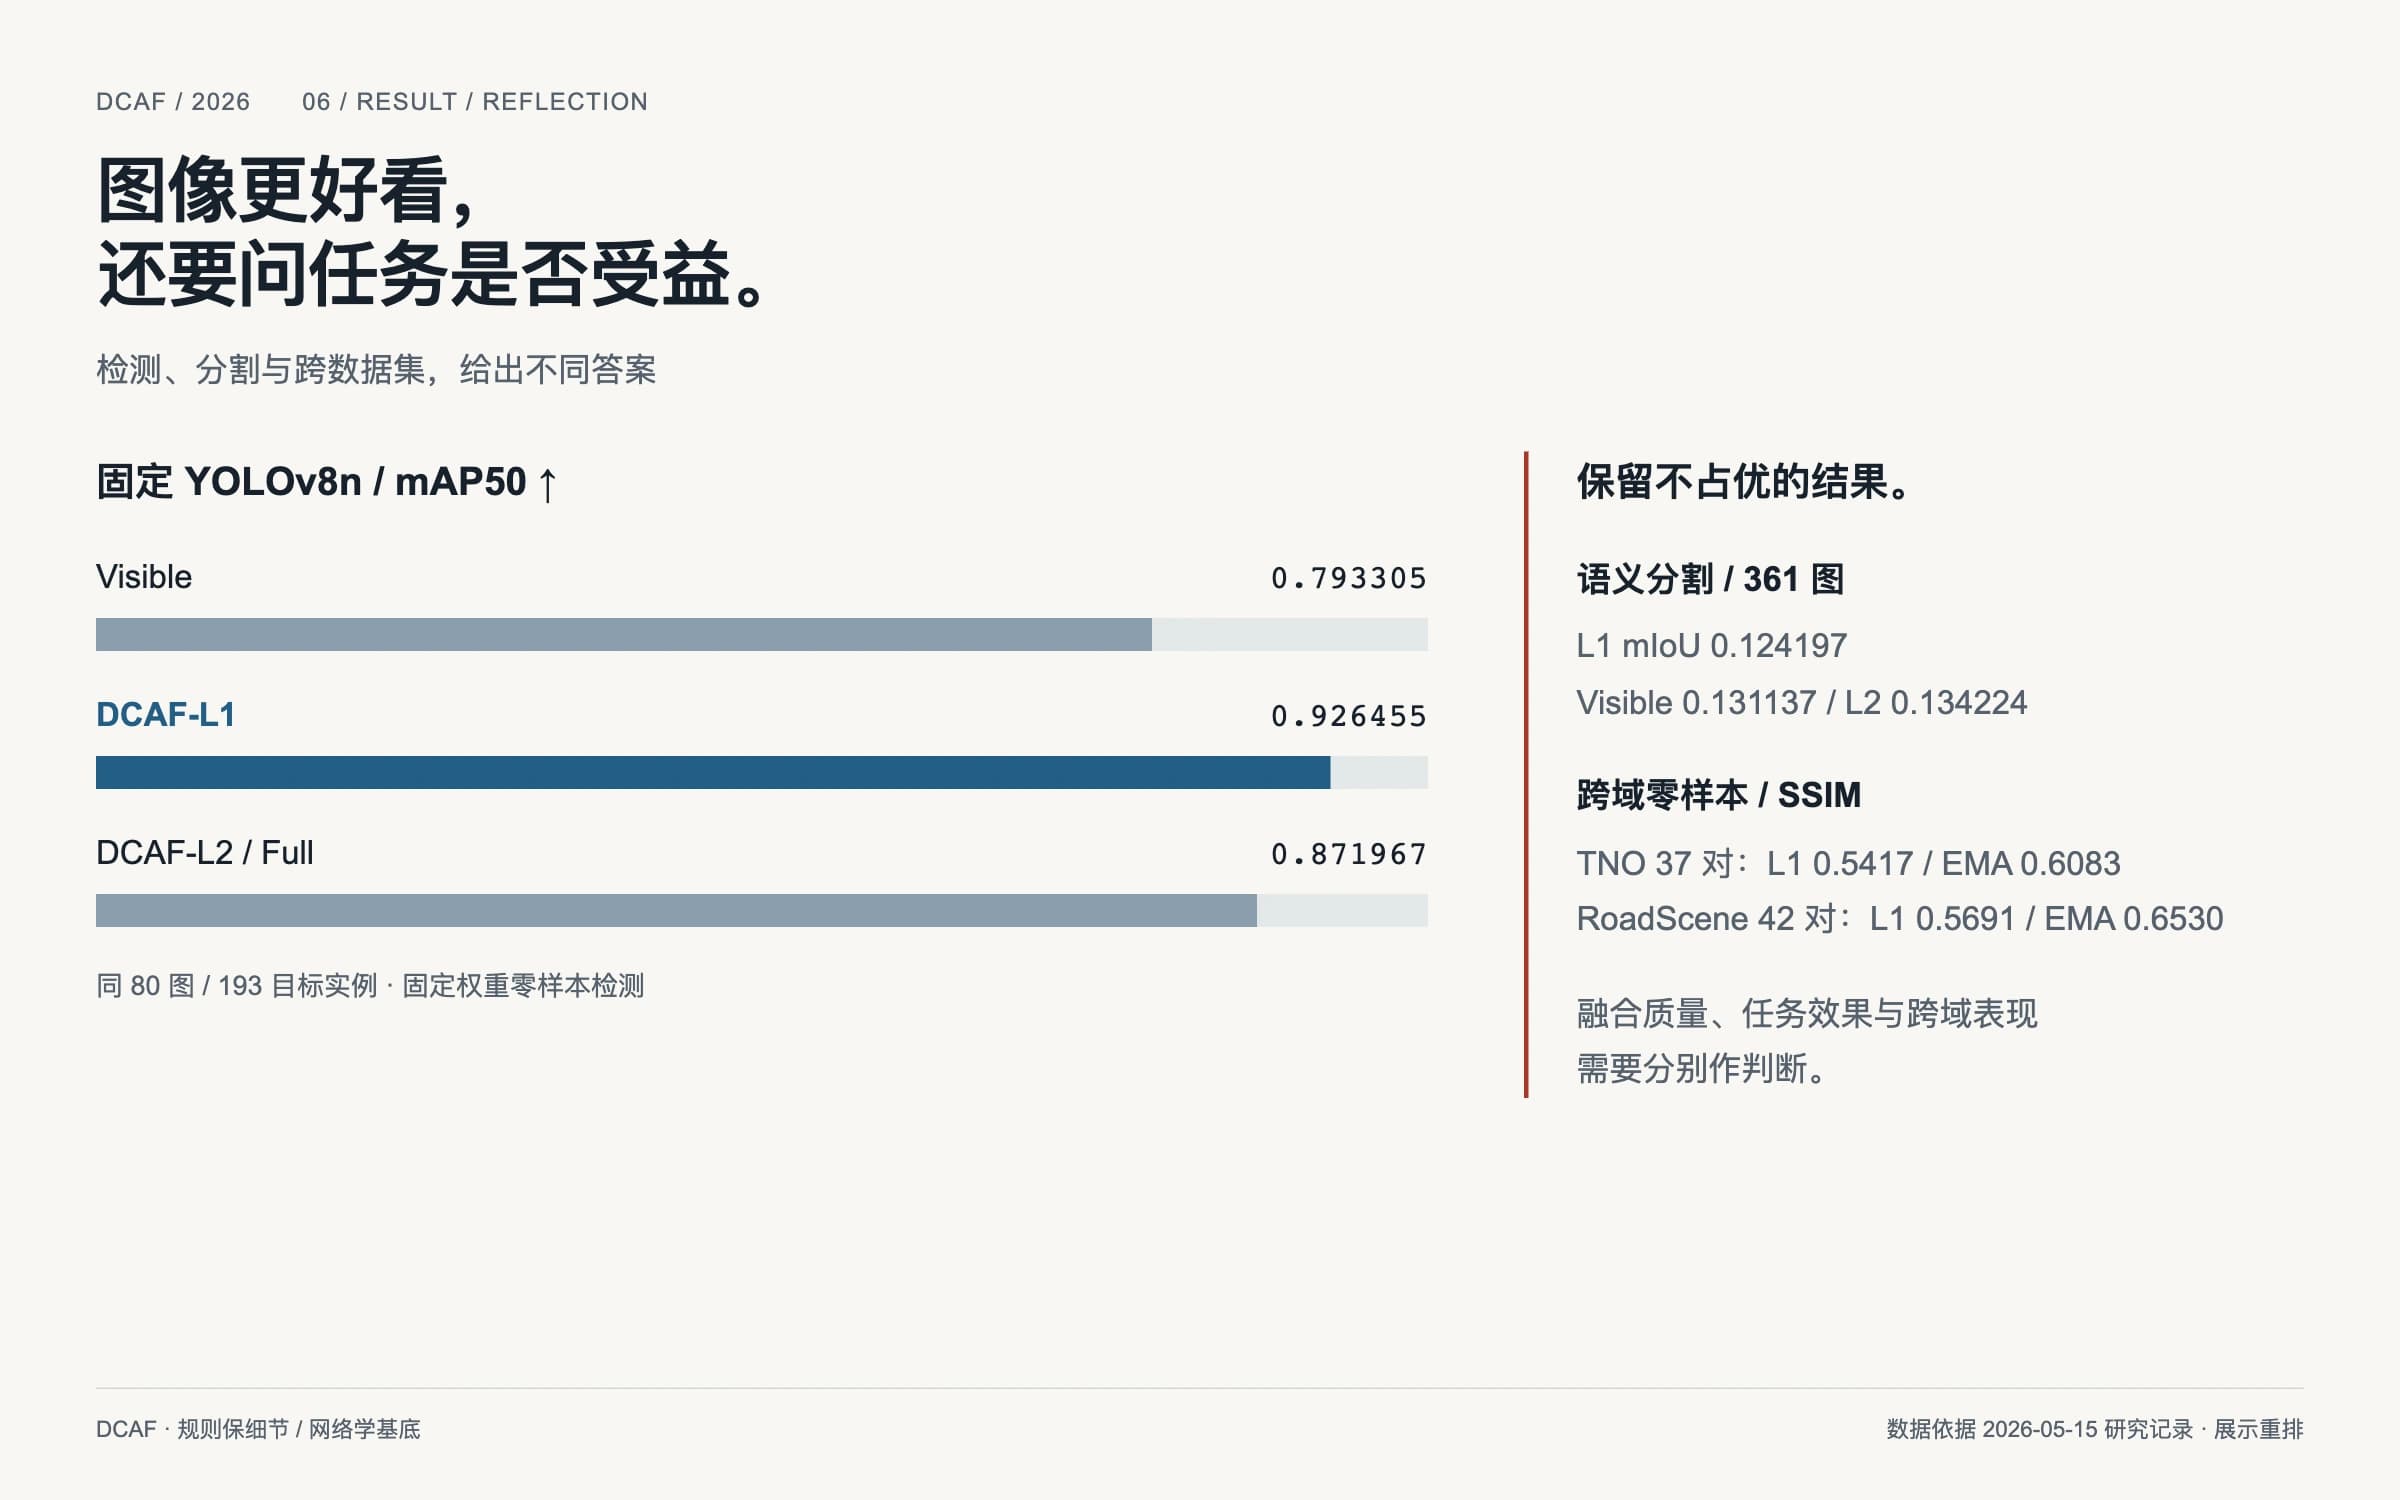Screen dimensions: 2400x1500
Task: Click the footer DCAF · 规则保细节 / 网络学基底
Action: pos(258,1429)
